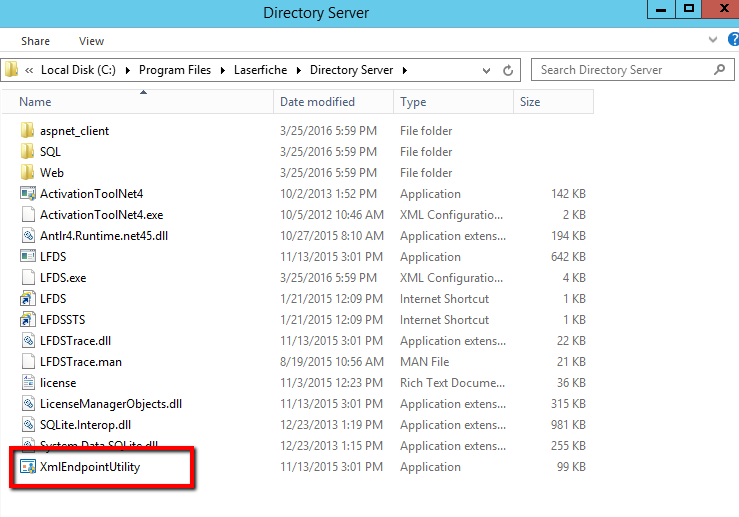Viewport: 739px width, 517px height.
Task: Click Directory Server in address path
Action: point(351,70)
